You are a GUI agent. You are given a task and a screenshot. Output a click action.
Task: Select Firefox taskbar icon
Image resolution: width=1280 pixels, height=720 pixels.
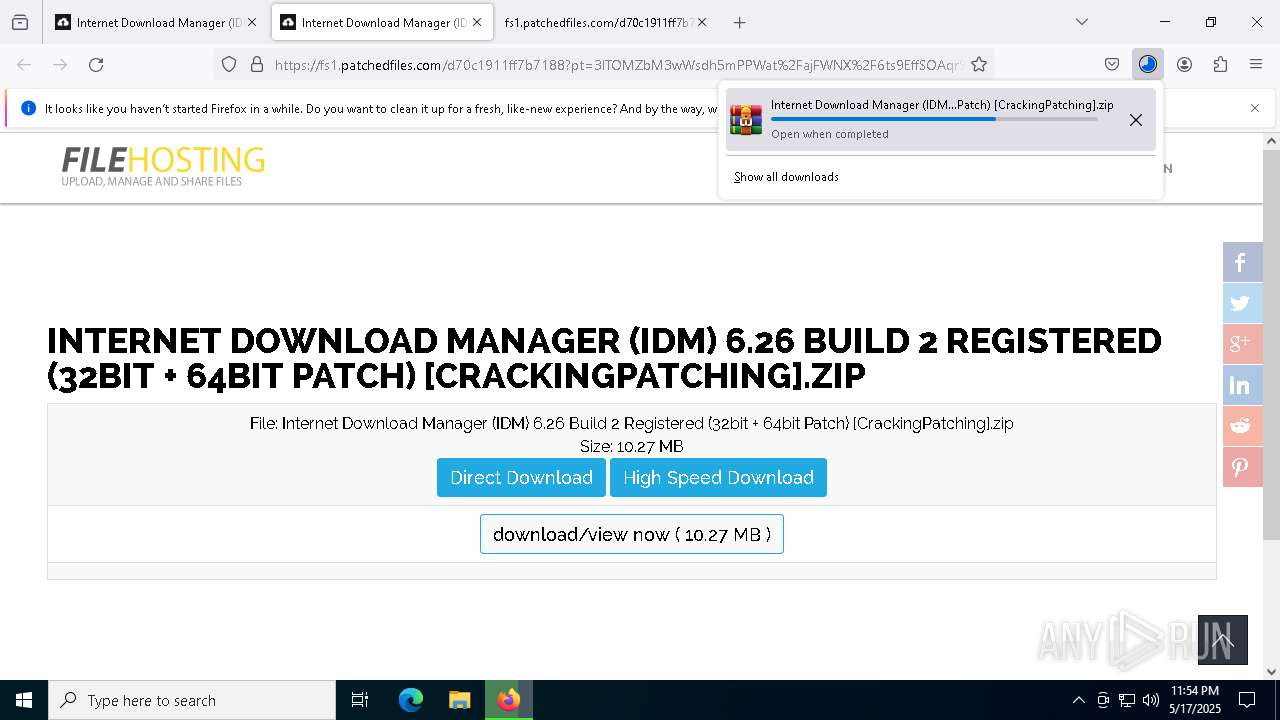coord(509,700)
